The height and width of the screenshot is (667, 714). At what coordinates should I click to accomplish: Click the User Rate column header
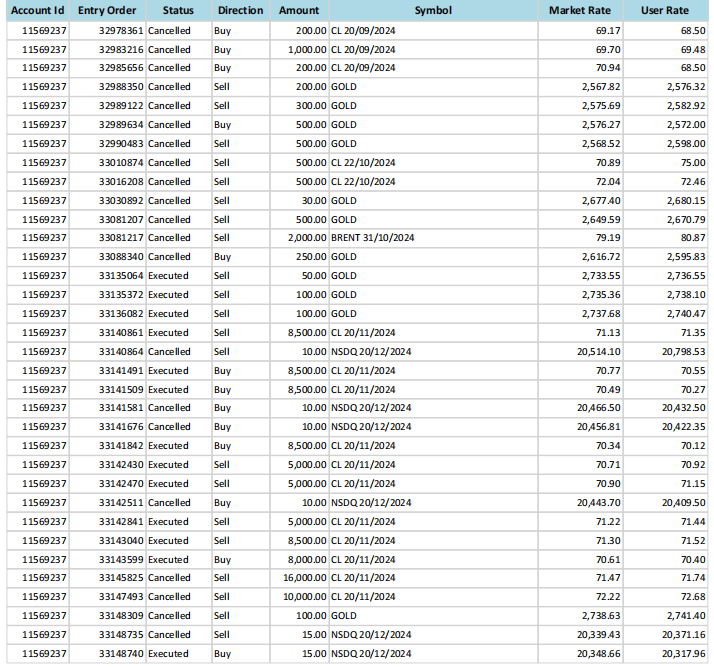coord(669,10)
